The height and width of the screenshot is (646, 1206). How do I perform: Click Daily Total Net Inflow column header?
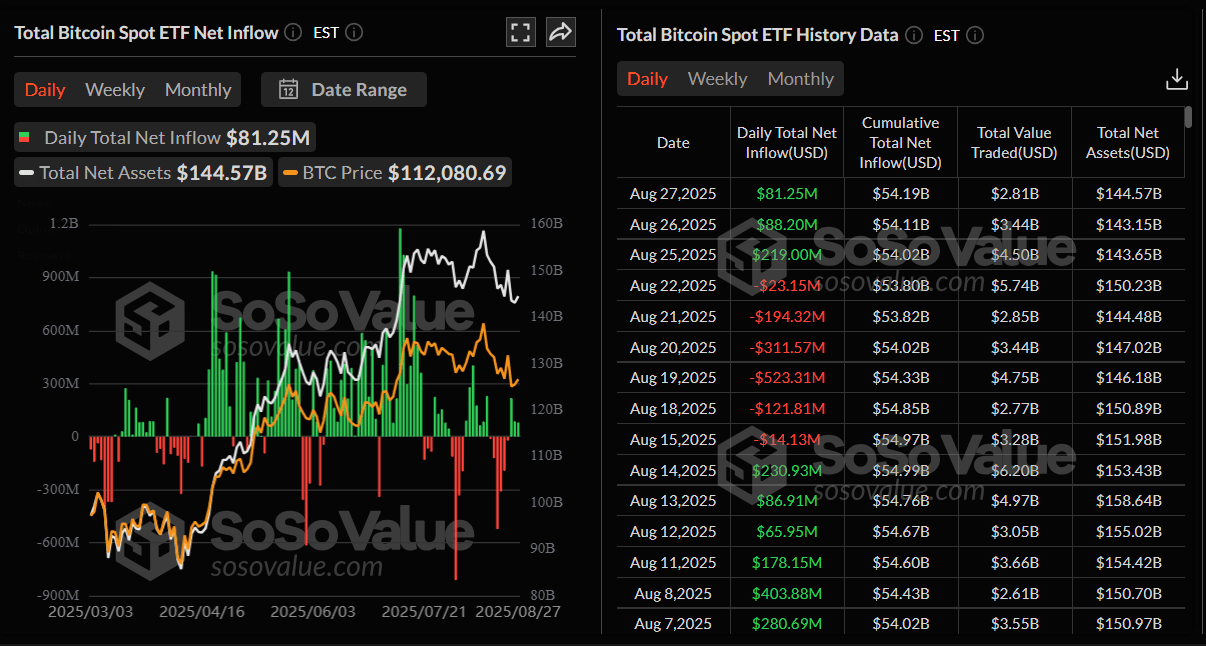(787, 142)
